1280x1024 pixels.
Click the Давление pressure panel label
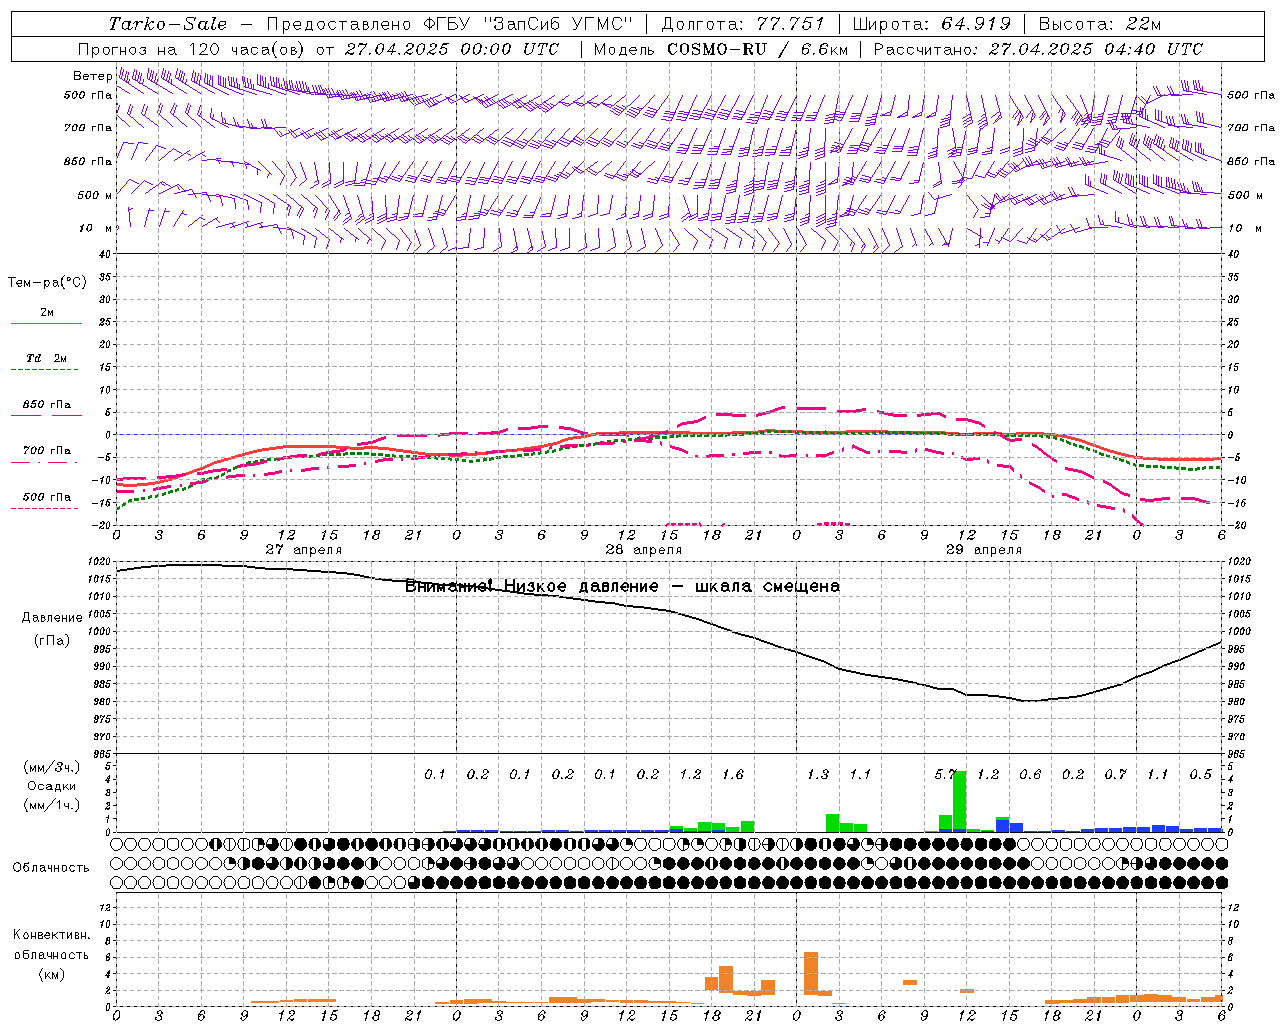[52, 618]
